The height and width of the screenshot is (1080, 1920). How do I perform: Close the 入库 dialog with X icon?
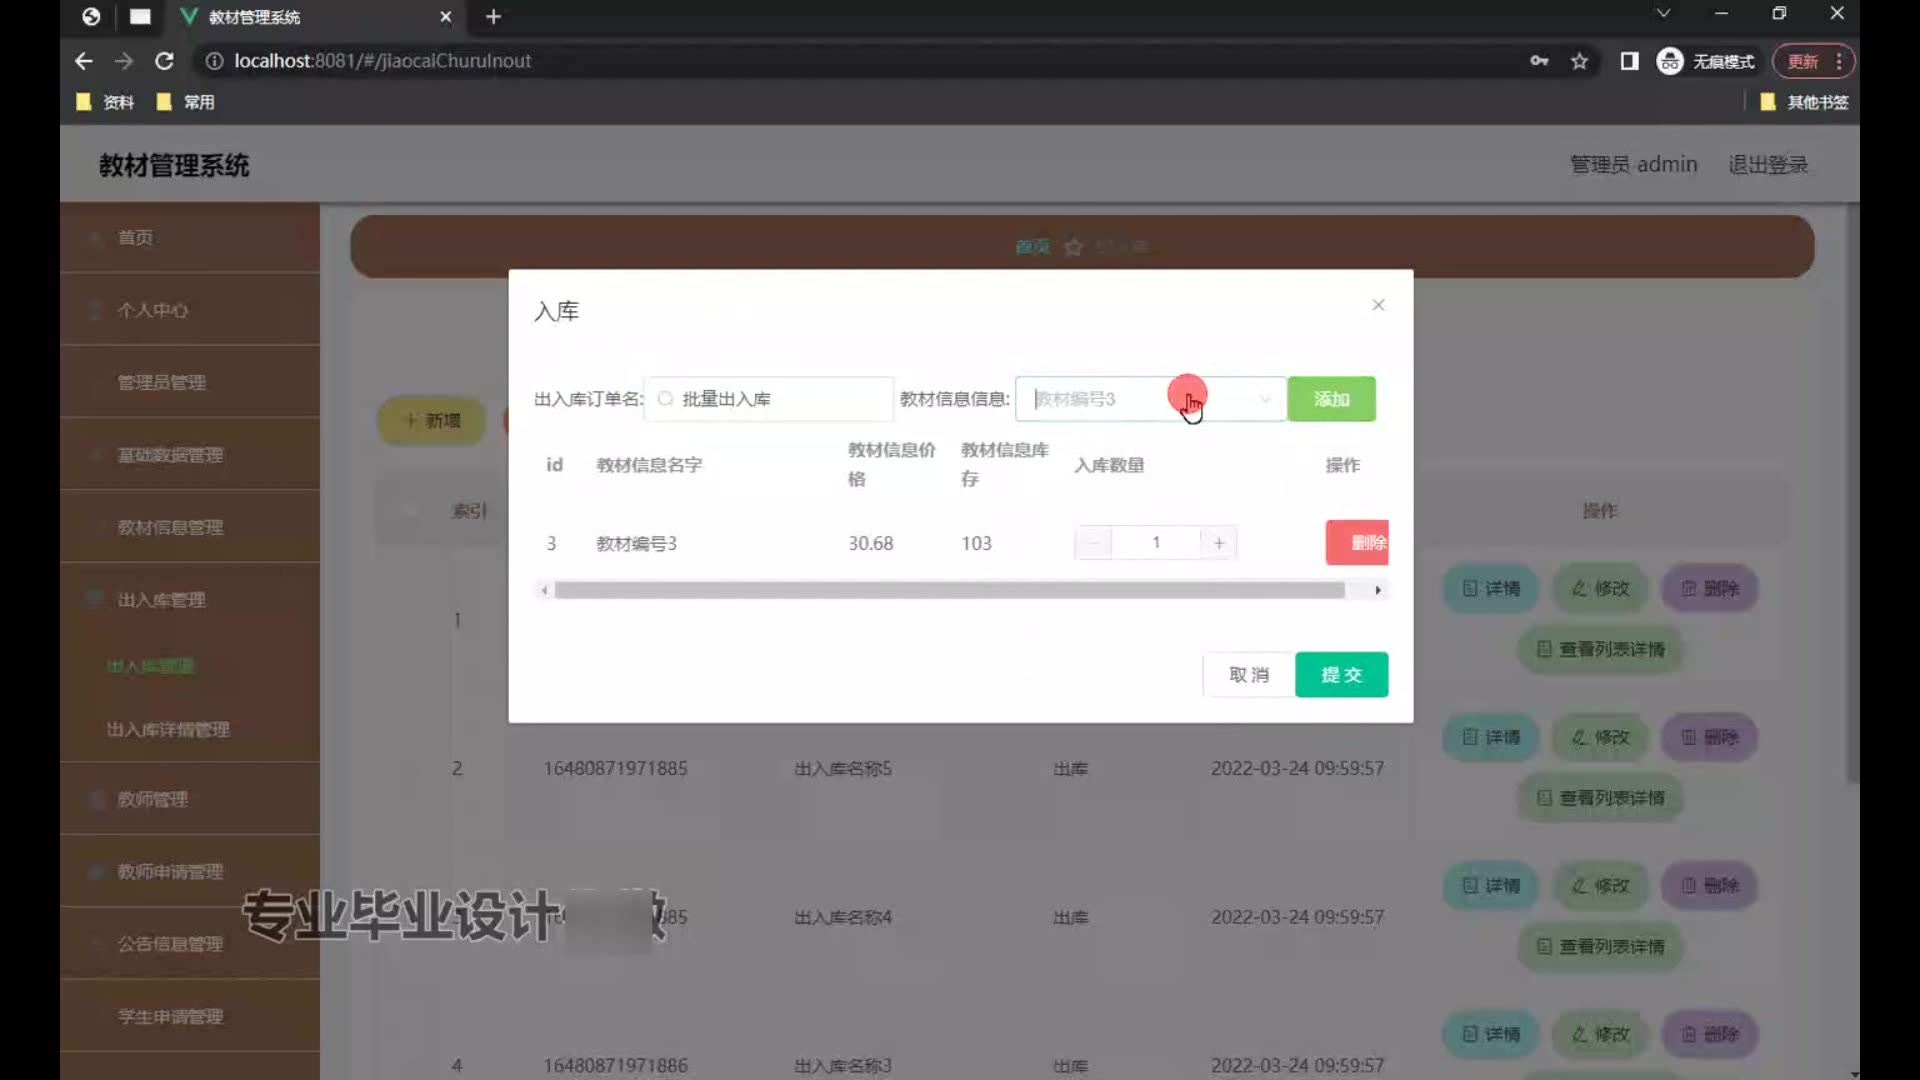[1378, 305]
